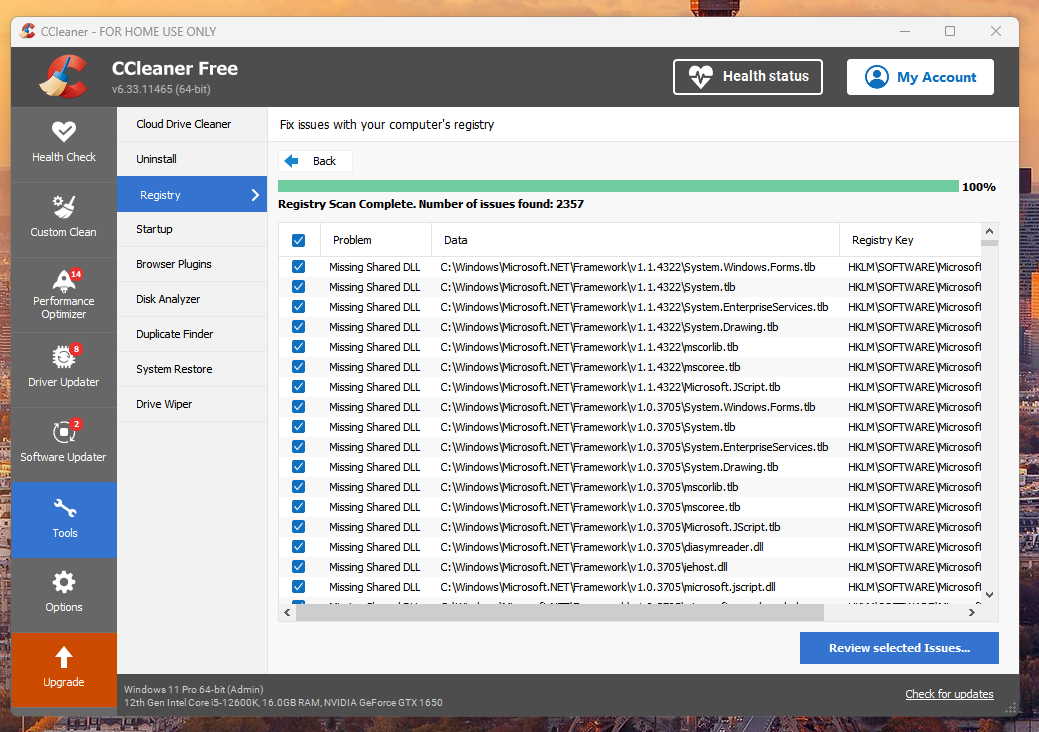1039x732 pixels.
Task: Open Health Check from the sidebar
Action: point(64,143)
